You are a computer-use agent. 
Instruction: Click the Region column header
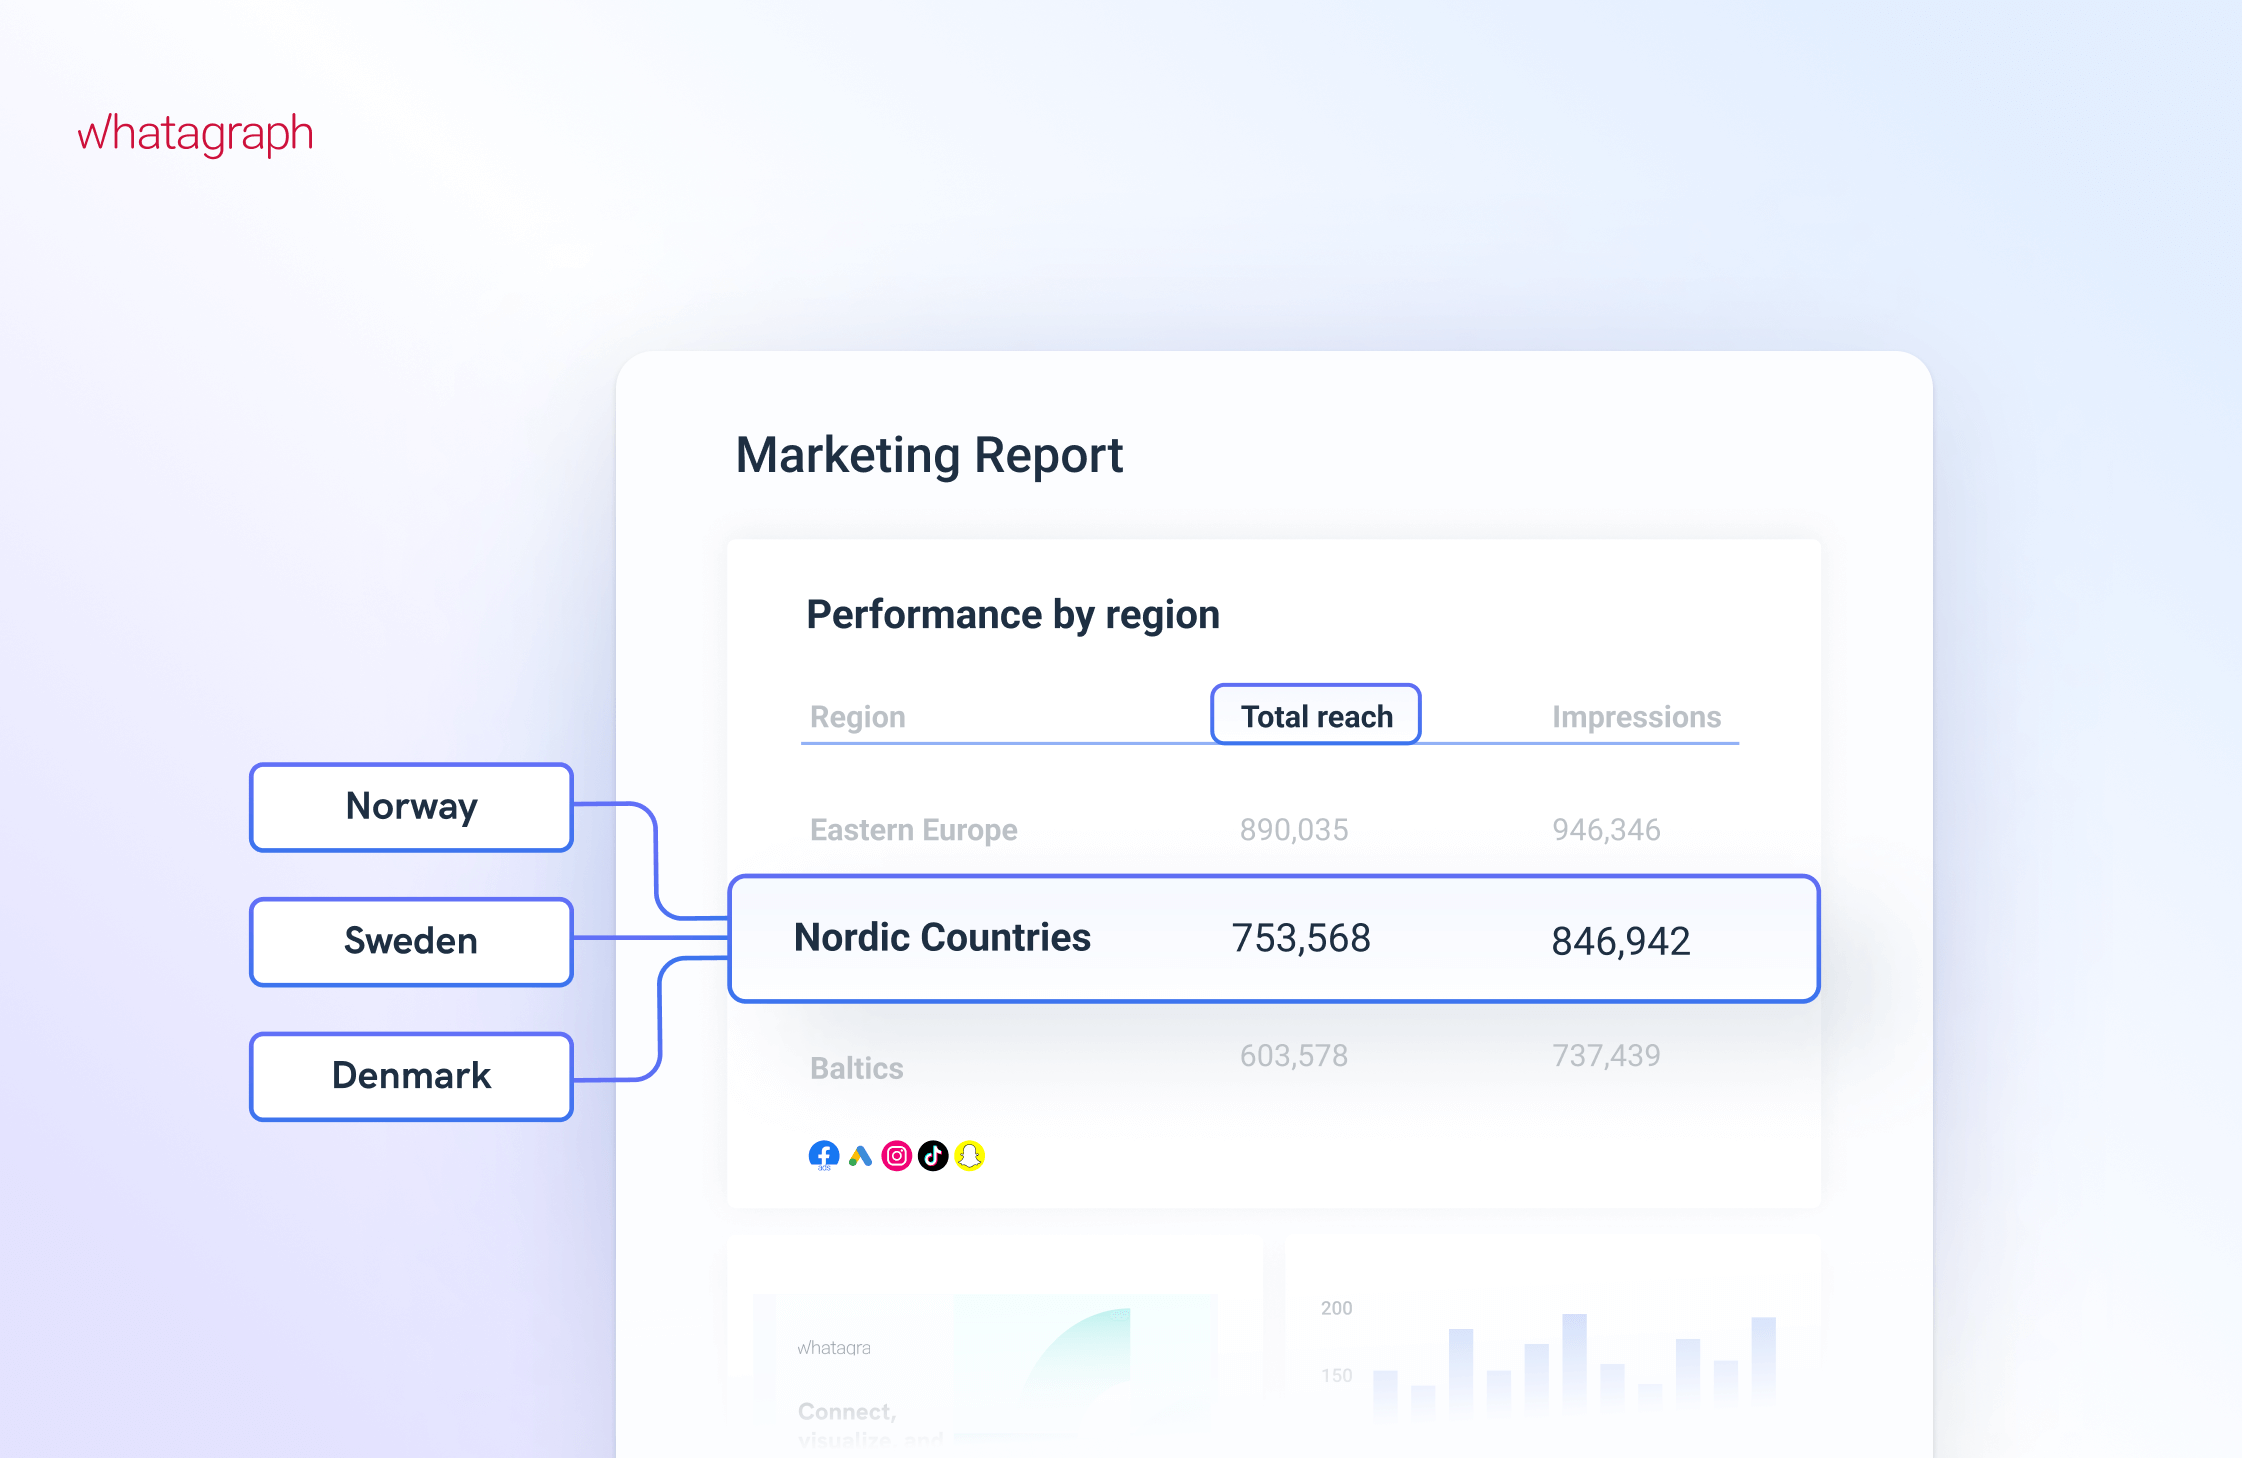pyautogui.click(x=857, y=717)
